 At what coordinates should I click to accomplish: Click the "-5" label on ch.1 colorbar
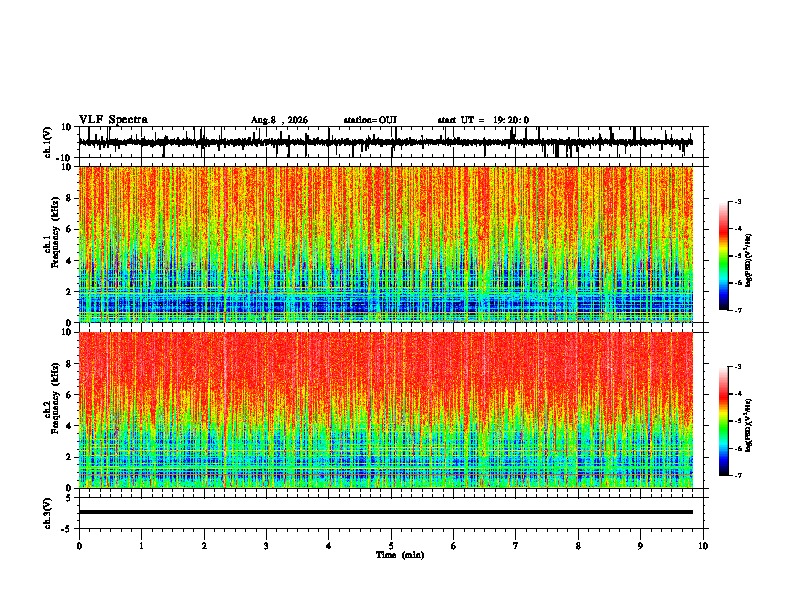click(737, 256)
